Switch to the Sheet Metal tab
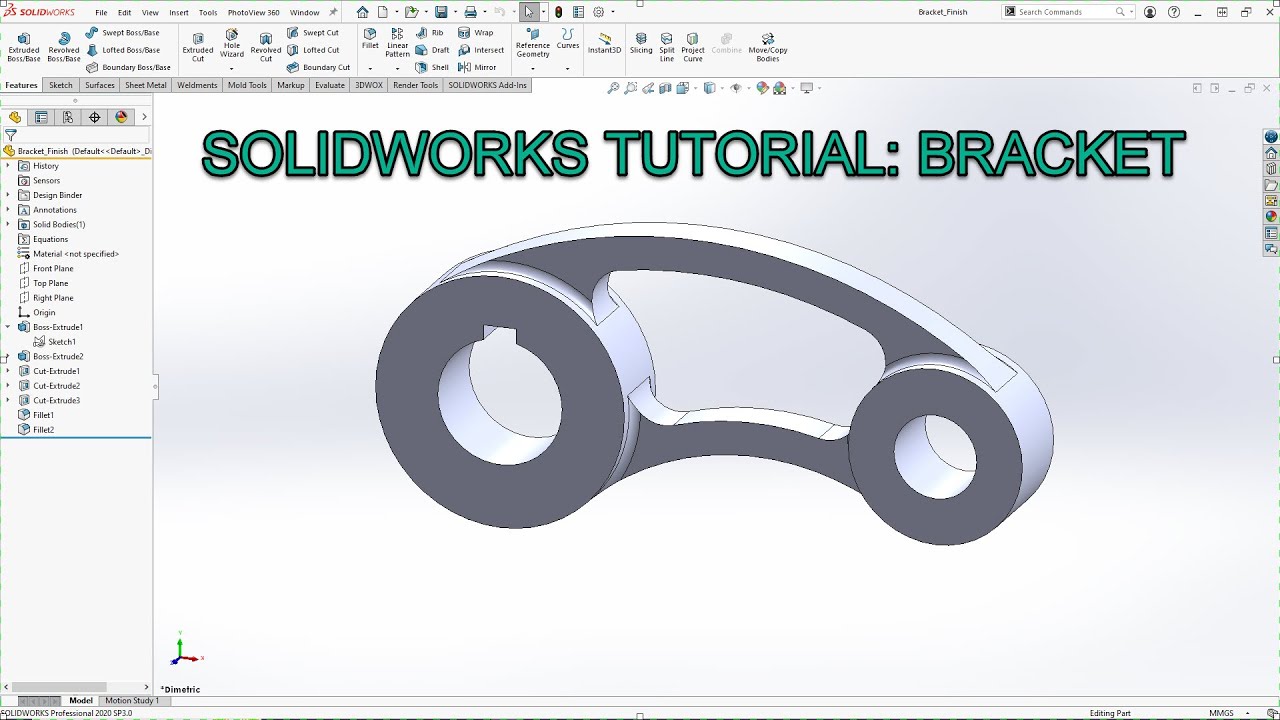 coord(146,85)
